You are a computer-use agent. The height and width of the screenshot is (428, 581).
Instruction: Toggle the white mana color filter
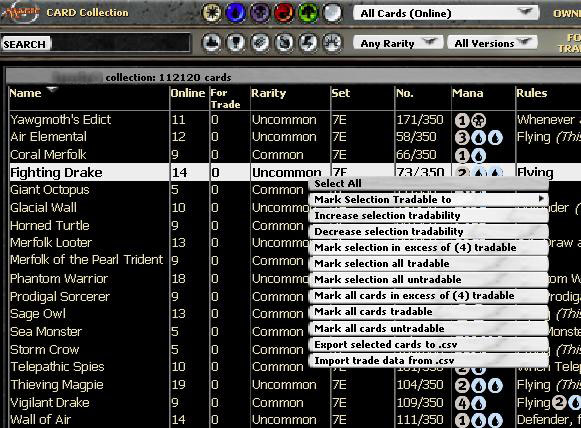tap(212, 13)
